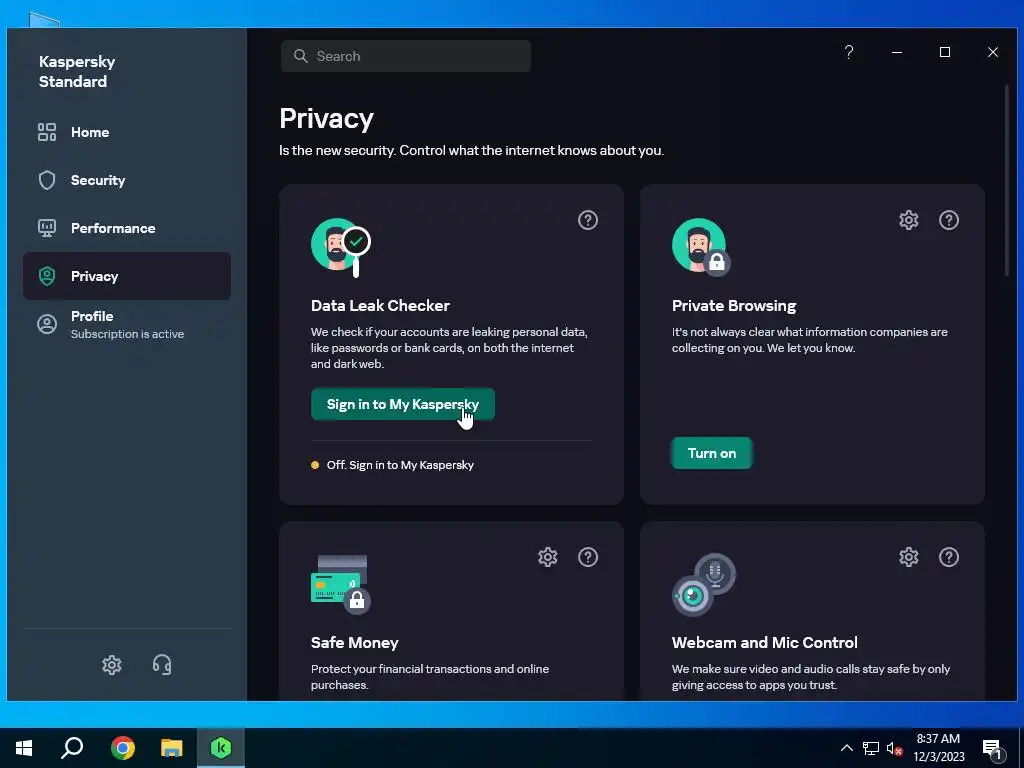This screenshot has width=1024, height=768.
Task: Open Windows notification center
Action: [x=993, y=749]
